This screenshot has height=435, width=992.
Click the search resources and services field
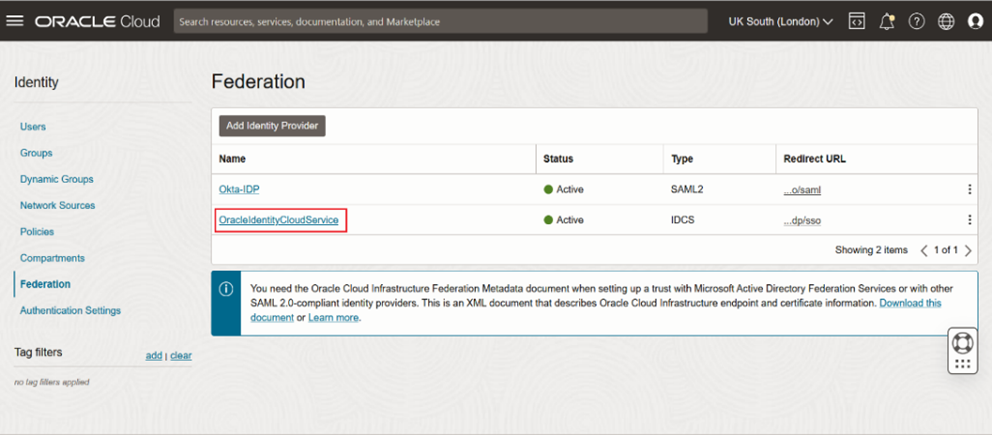coord(440,21)
